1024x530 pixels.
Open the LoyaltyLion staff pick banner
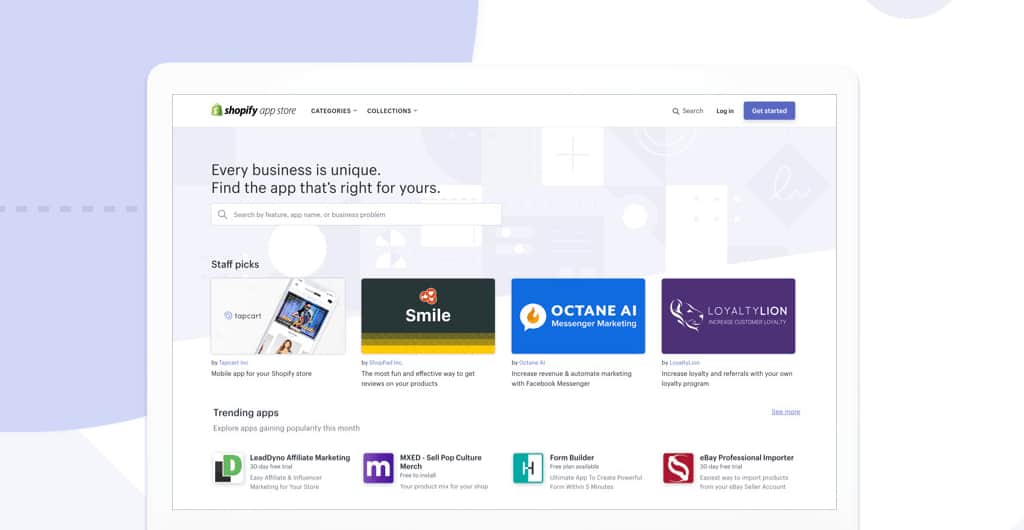coord(728,316)
